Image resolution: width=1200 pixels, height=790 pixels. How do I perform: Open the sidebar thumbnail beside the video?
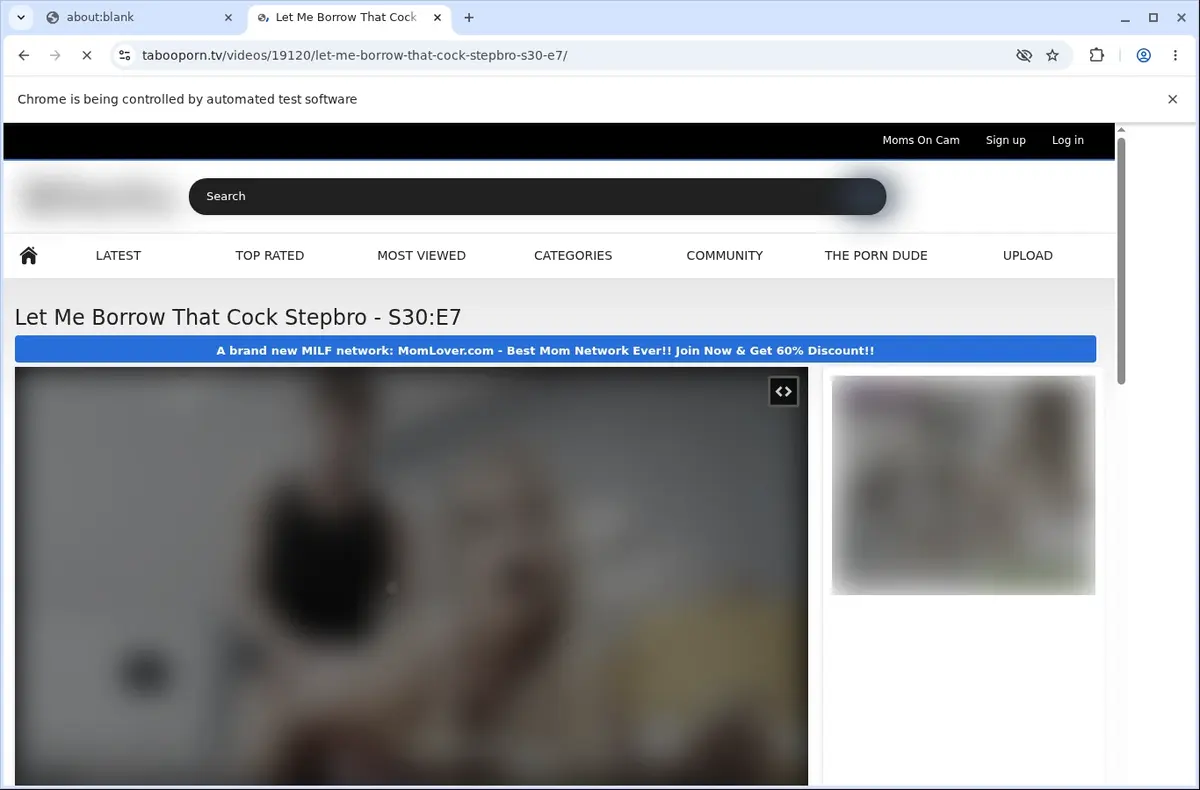(963, 485)
